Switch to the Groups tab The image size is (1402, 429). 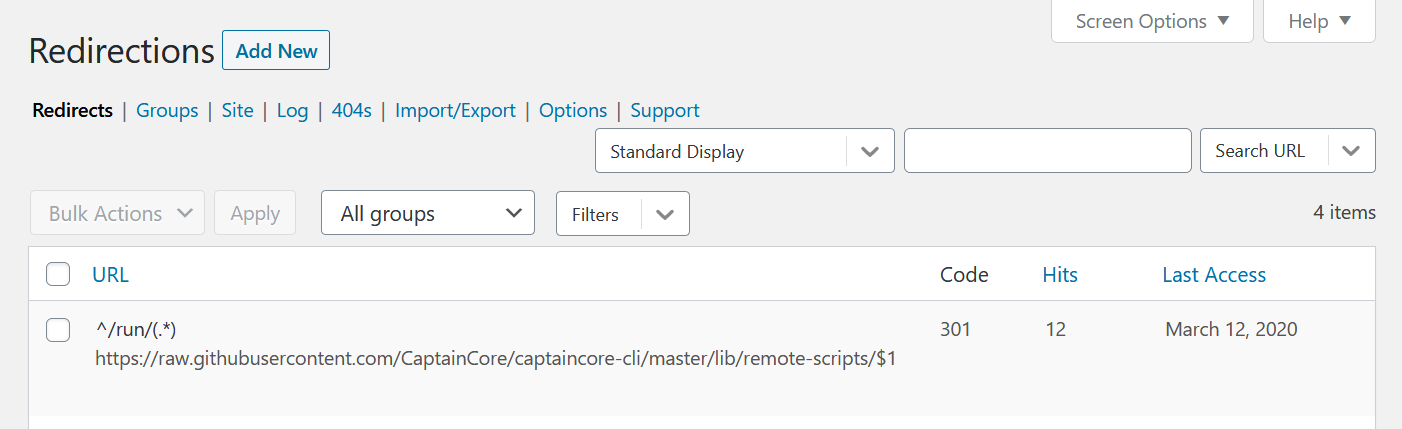pyautogui.click(x=167, y=110)
